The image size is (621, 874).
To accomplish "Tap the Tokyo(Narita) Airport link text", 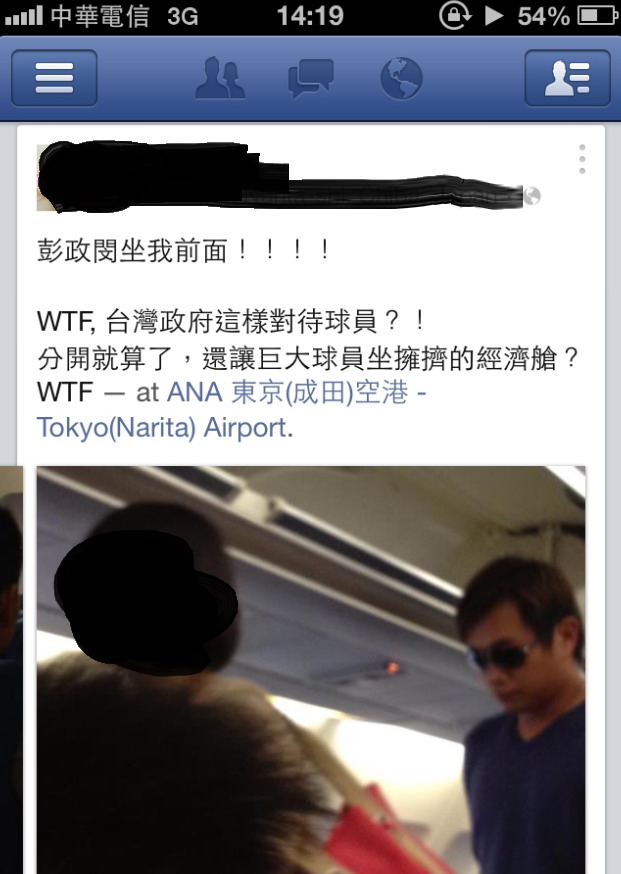I will tap(162, 428).
